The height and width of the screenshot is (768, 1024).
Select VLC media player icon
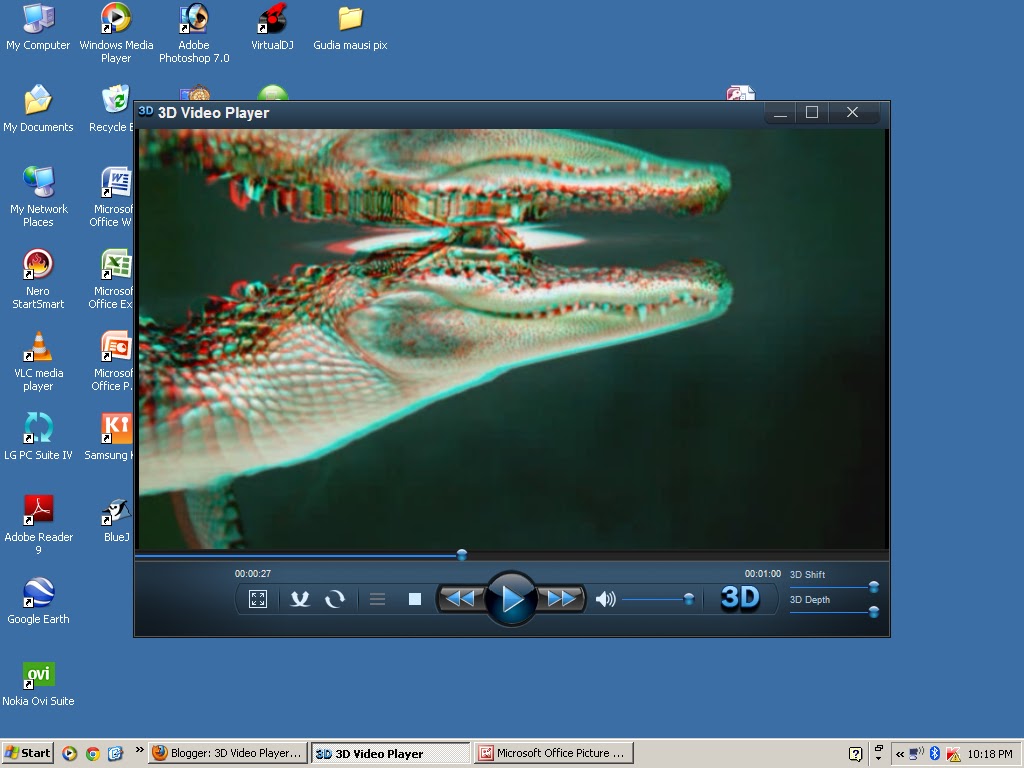[39, 361]
